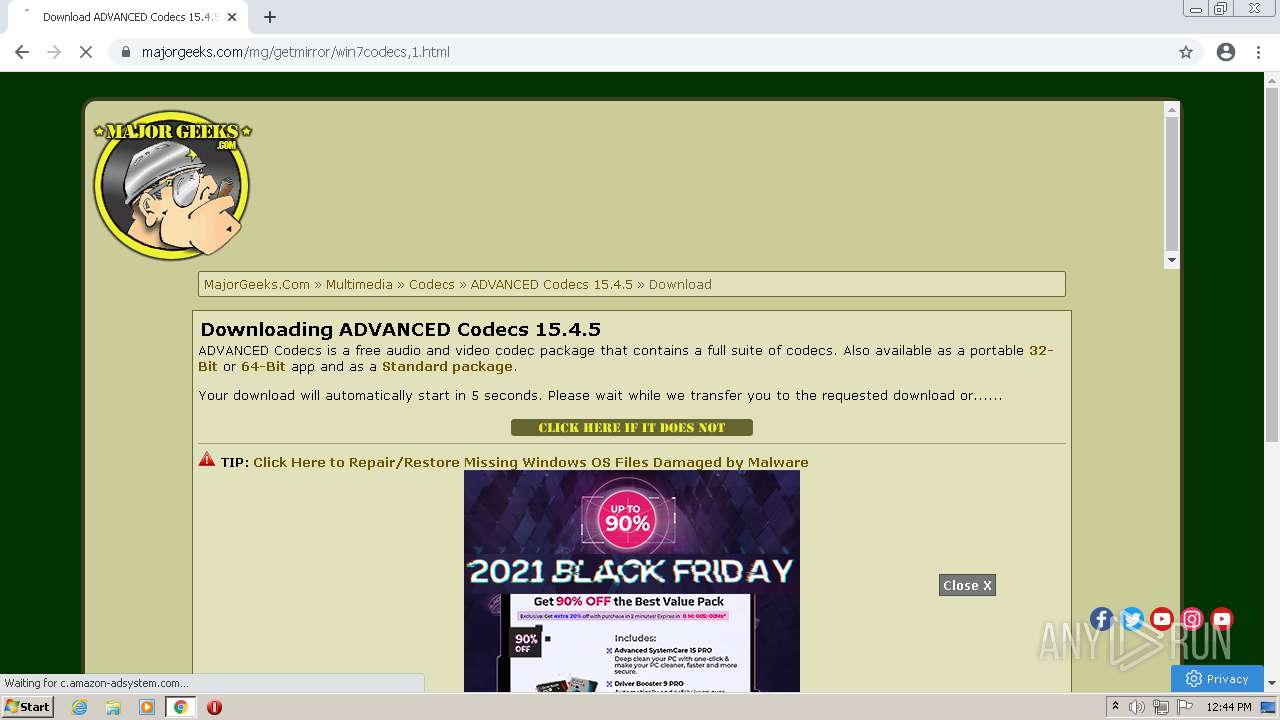Open the red Opera-style taskbar icon
Screen dimensions: 1280x720
click(214, 707)
